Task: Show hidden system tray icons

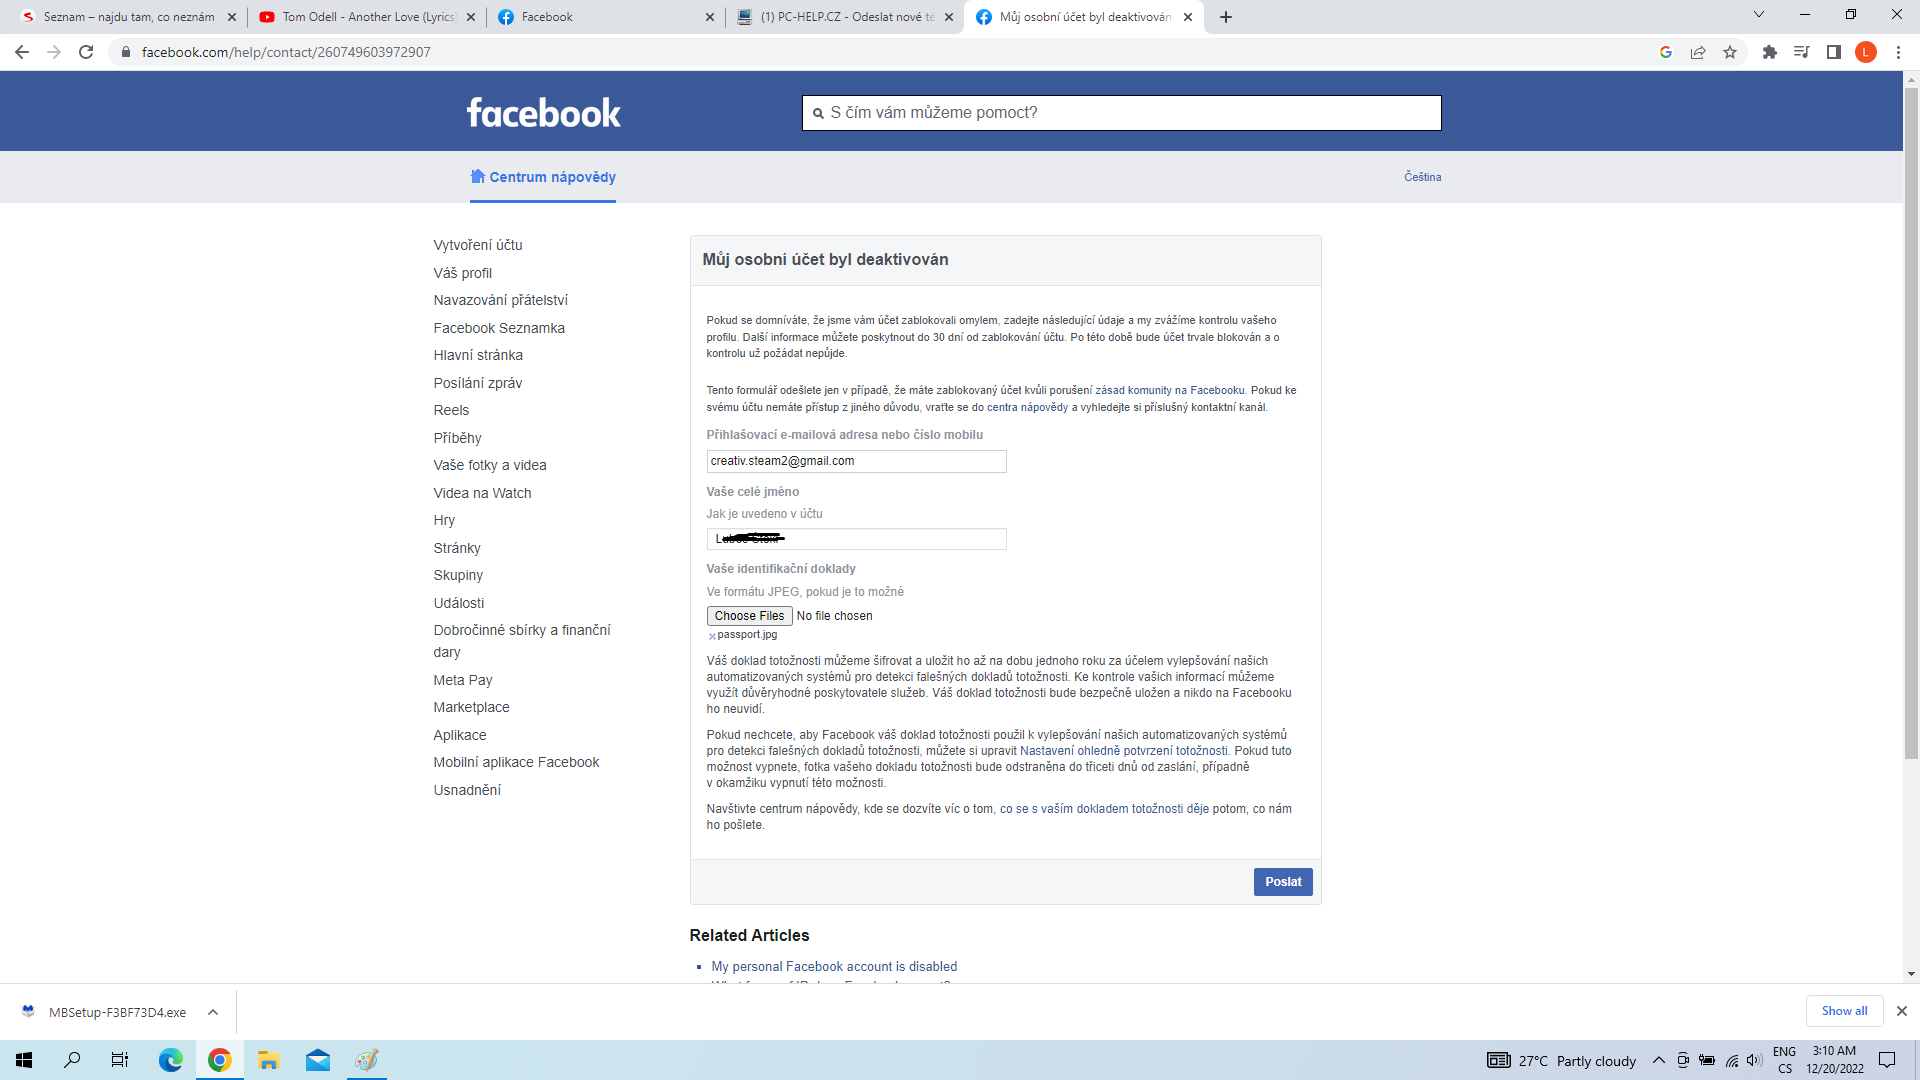Action: click(1658, 1060)
